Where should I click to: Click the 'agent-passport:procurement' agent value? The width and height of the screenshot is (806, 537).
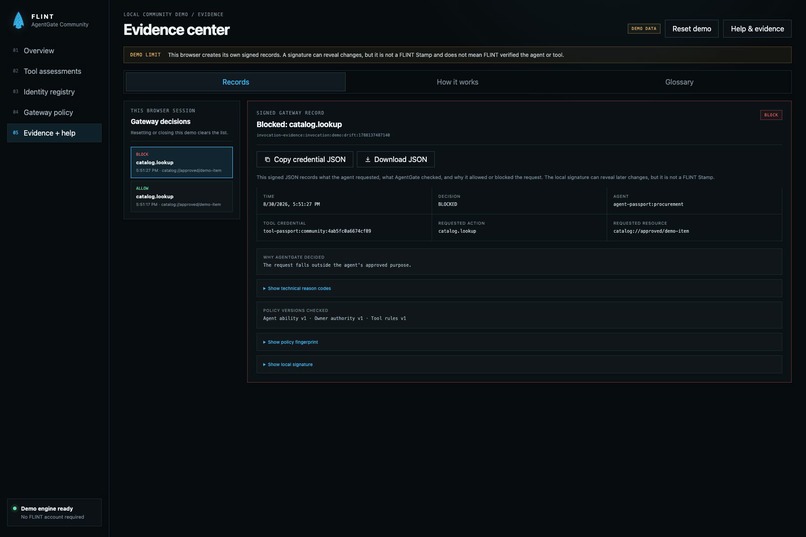(x=648, y=205)
